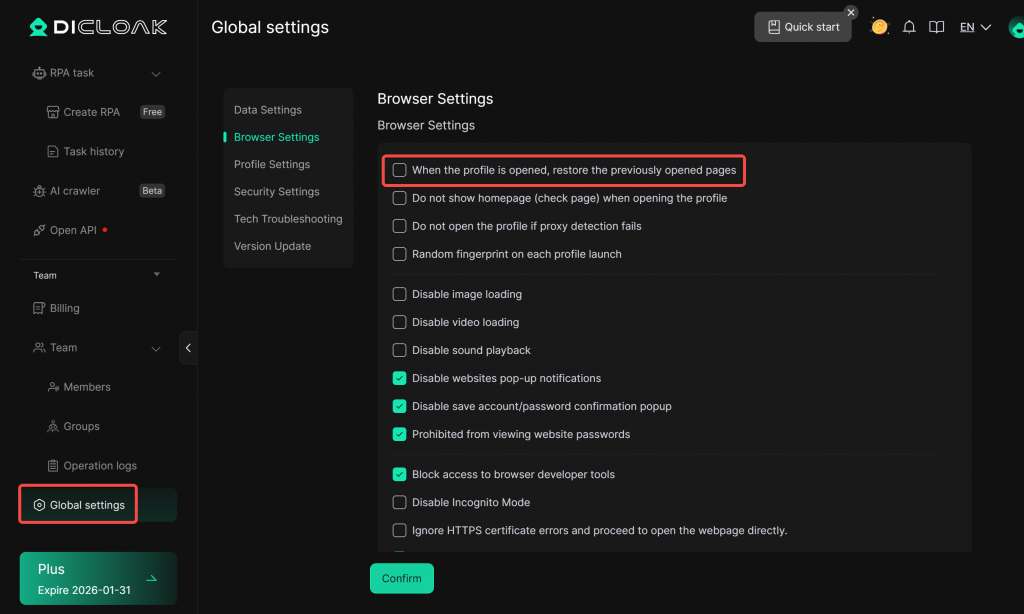Screen dimensions: 1024x614
Task: Click the Task history icon
Action: (x=54, y=152)
